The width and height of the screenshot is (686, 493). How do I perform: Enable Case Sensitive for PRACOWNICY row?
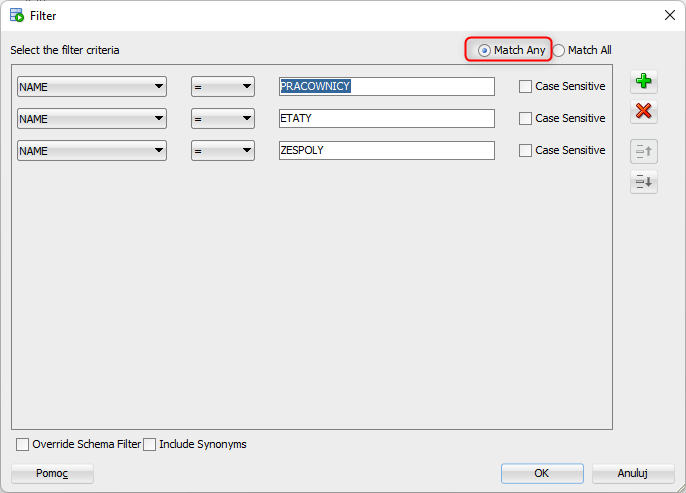coord(526,87)
